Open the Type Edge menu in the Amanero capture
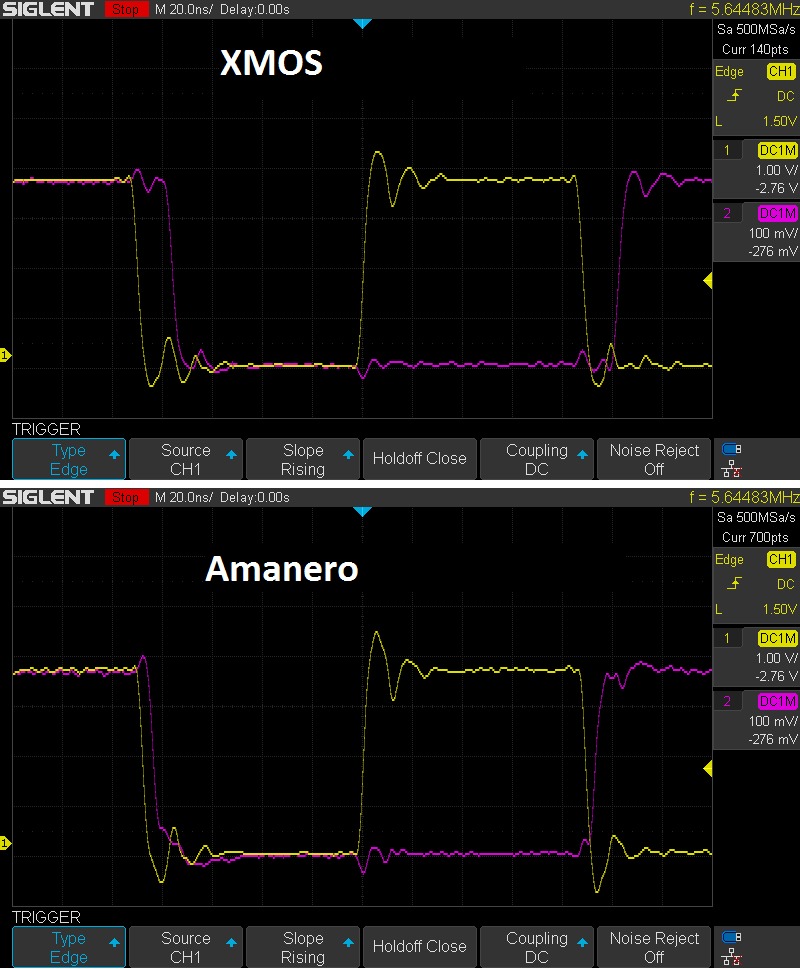800x969 pixels. point(69,947)
